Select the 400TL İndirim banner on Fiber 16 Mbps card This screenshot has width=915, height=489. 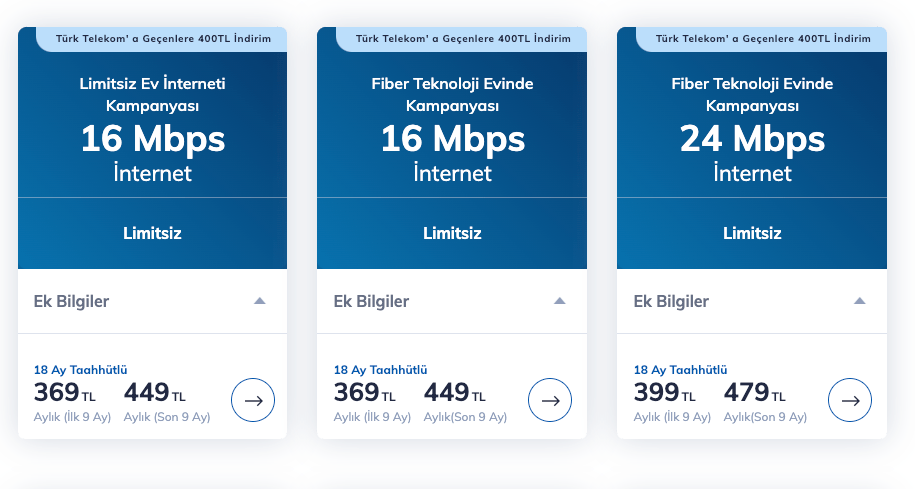(463, 38)
